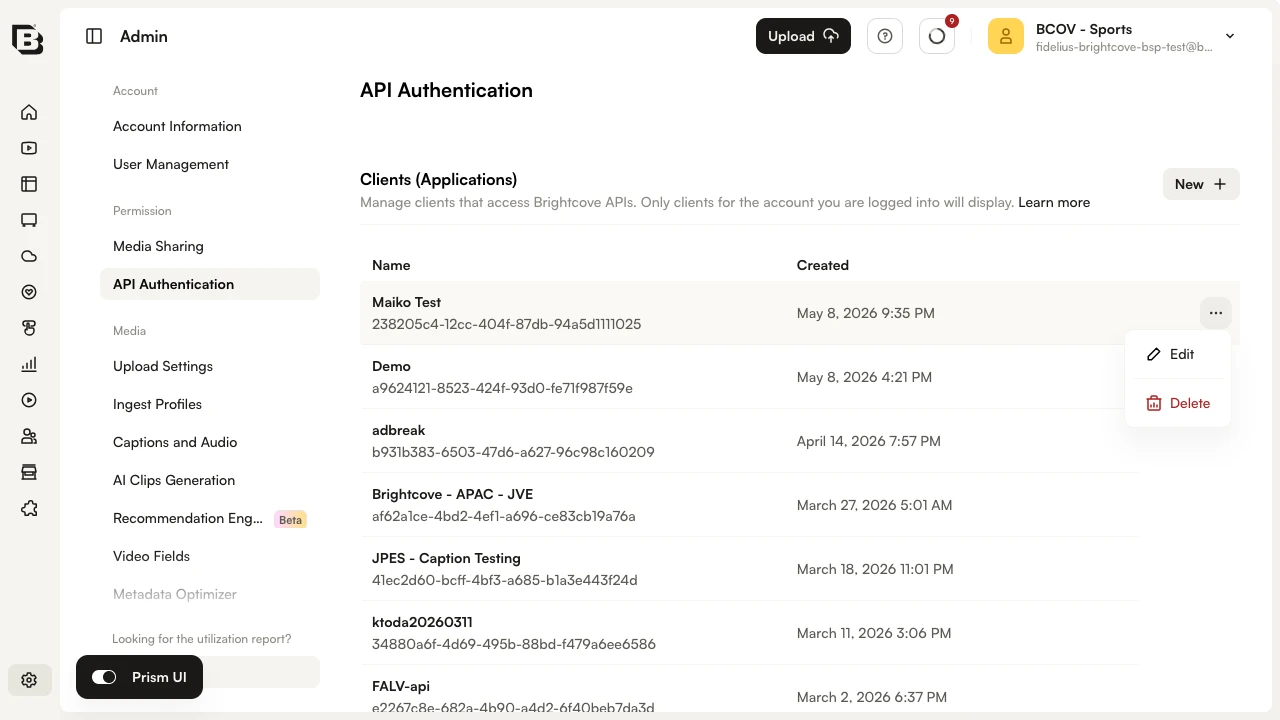Click the New client button
This screenshot has height=720, width=1280.
(1201, 184)
